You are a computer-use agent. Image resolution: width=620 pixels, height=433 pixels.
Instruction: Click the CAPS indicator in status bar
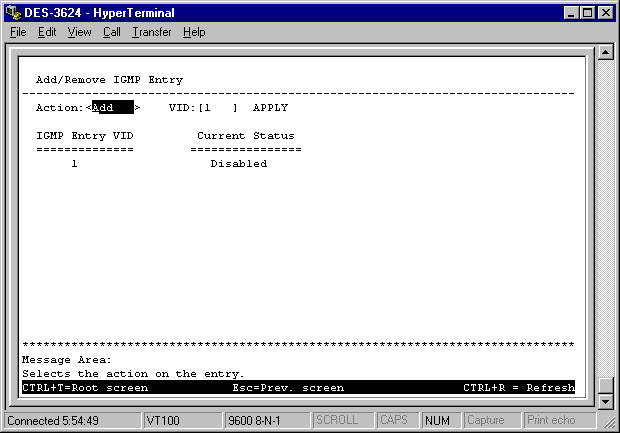[x=394, y=421]
